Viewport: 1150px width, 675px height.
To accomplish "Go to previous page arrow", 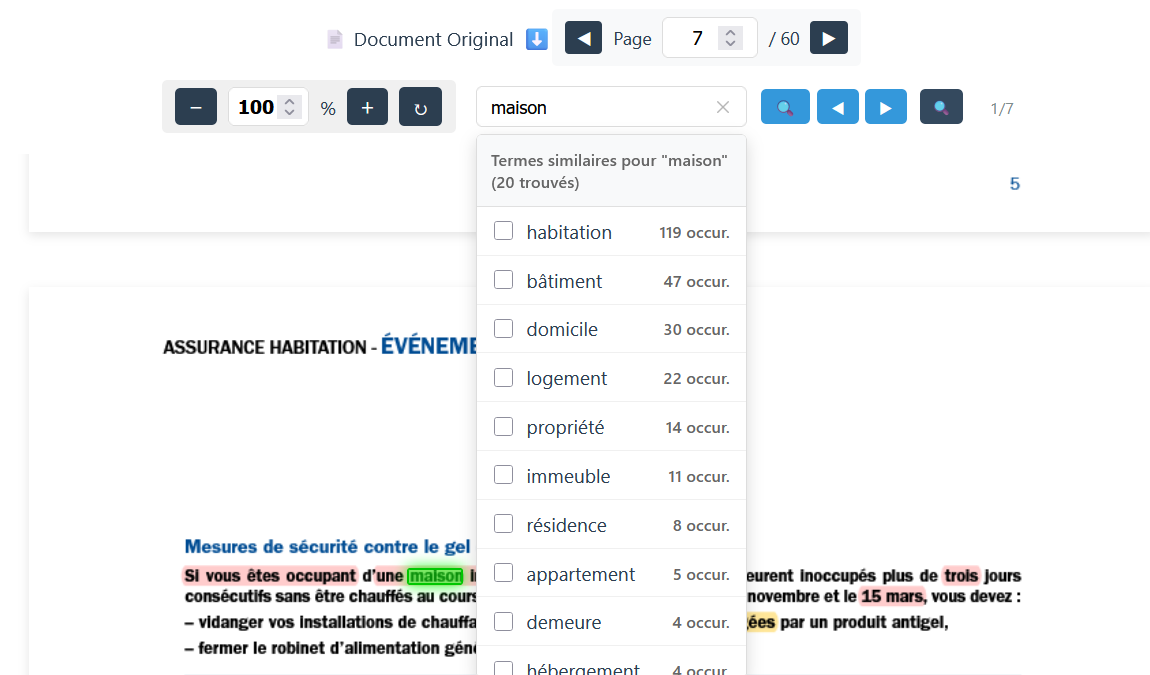I will coord(583,39).
